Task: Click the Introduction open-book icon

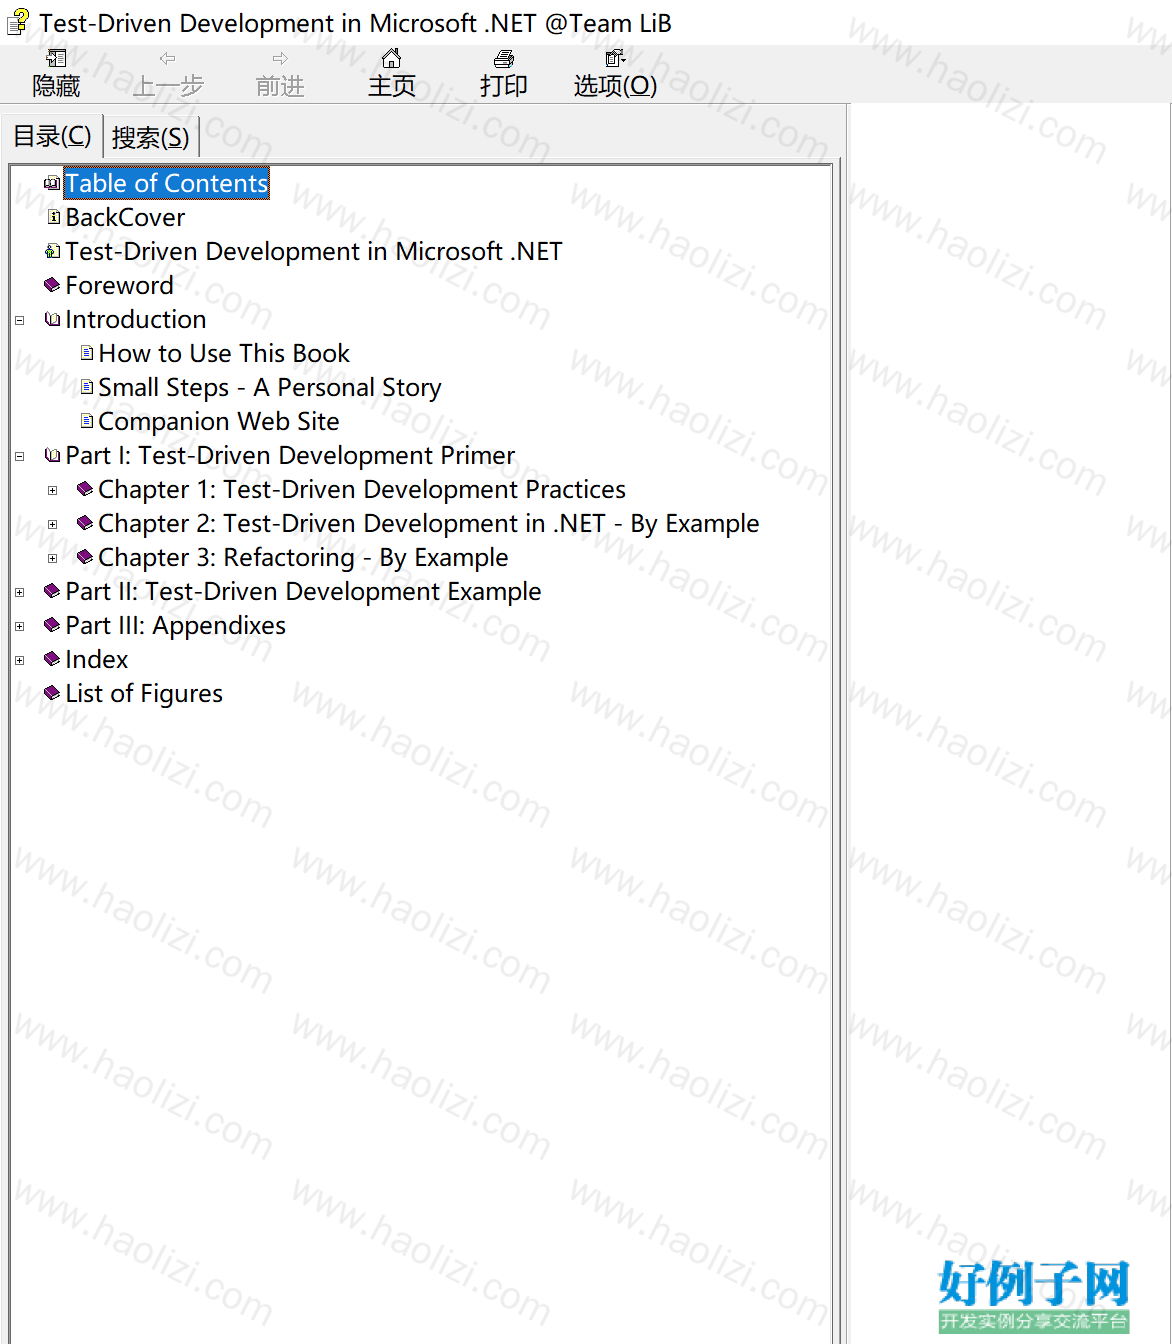Action: (x=53, y=319)
